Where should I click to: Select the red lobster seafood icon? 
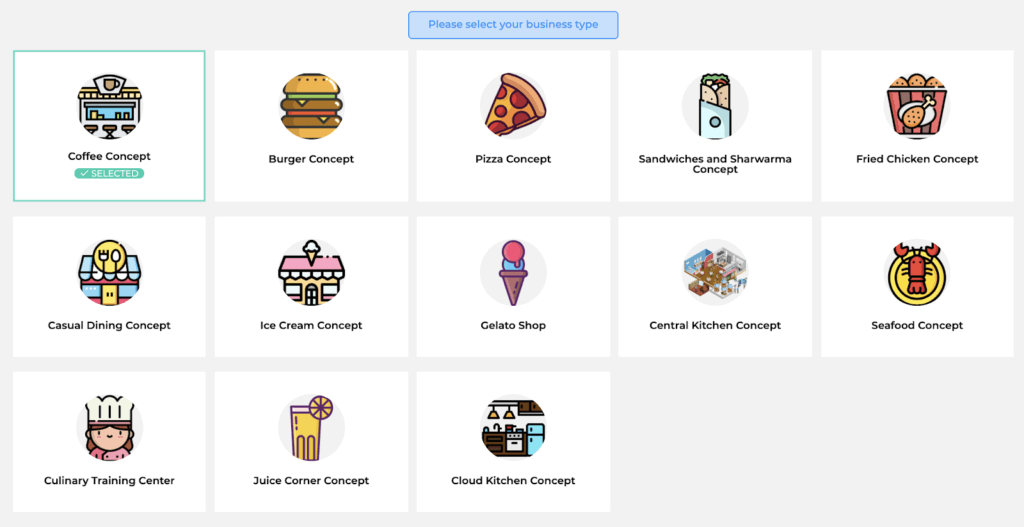917,272
